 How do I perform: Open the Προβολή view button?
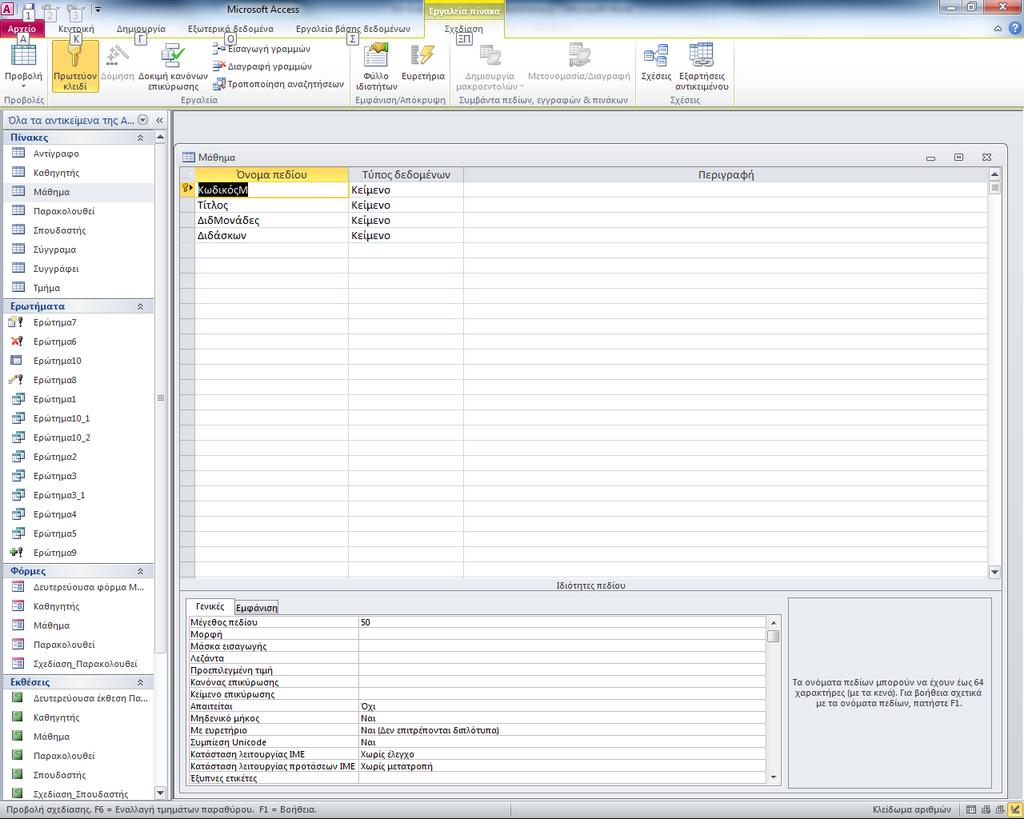(x=24, y=66)
